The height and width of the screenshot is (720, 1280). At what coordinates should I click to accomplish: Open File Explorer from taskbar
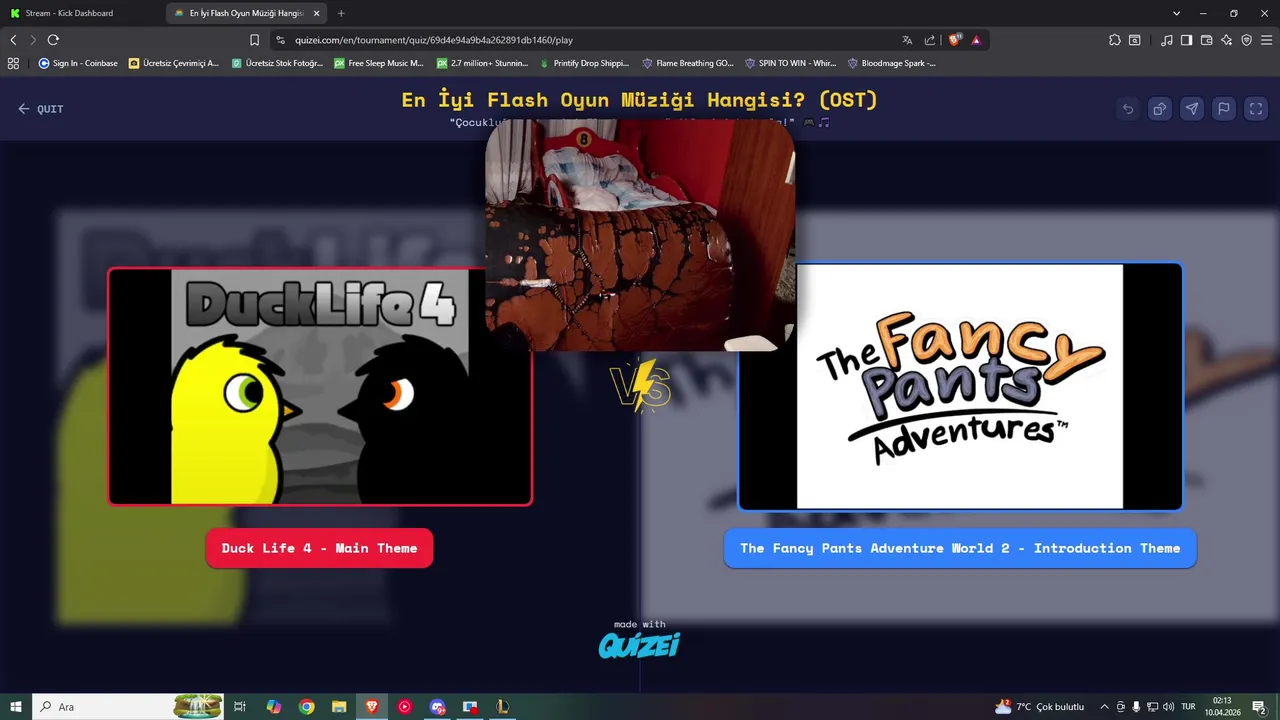tap(339, 707)
